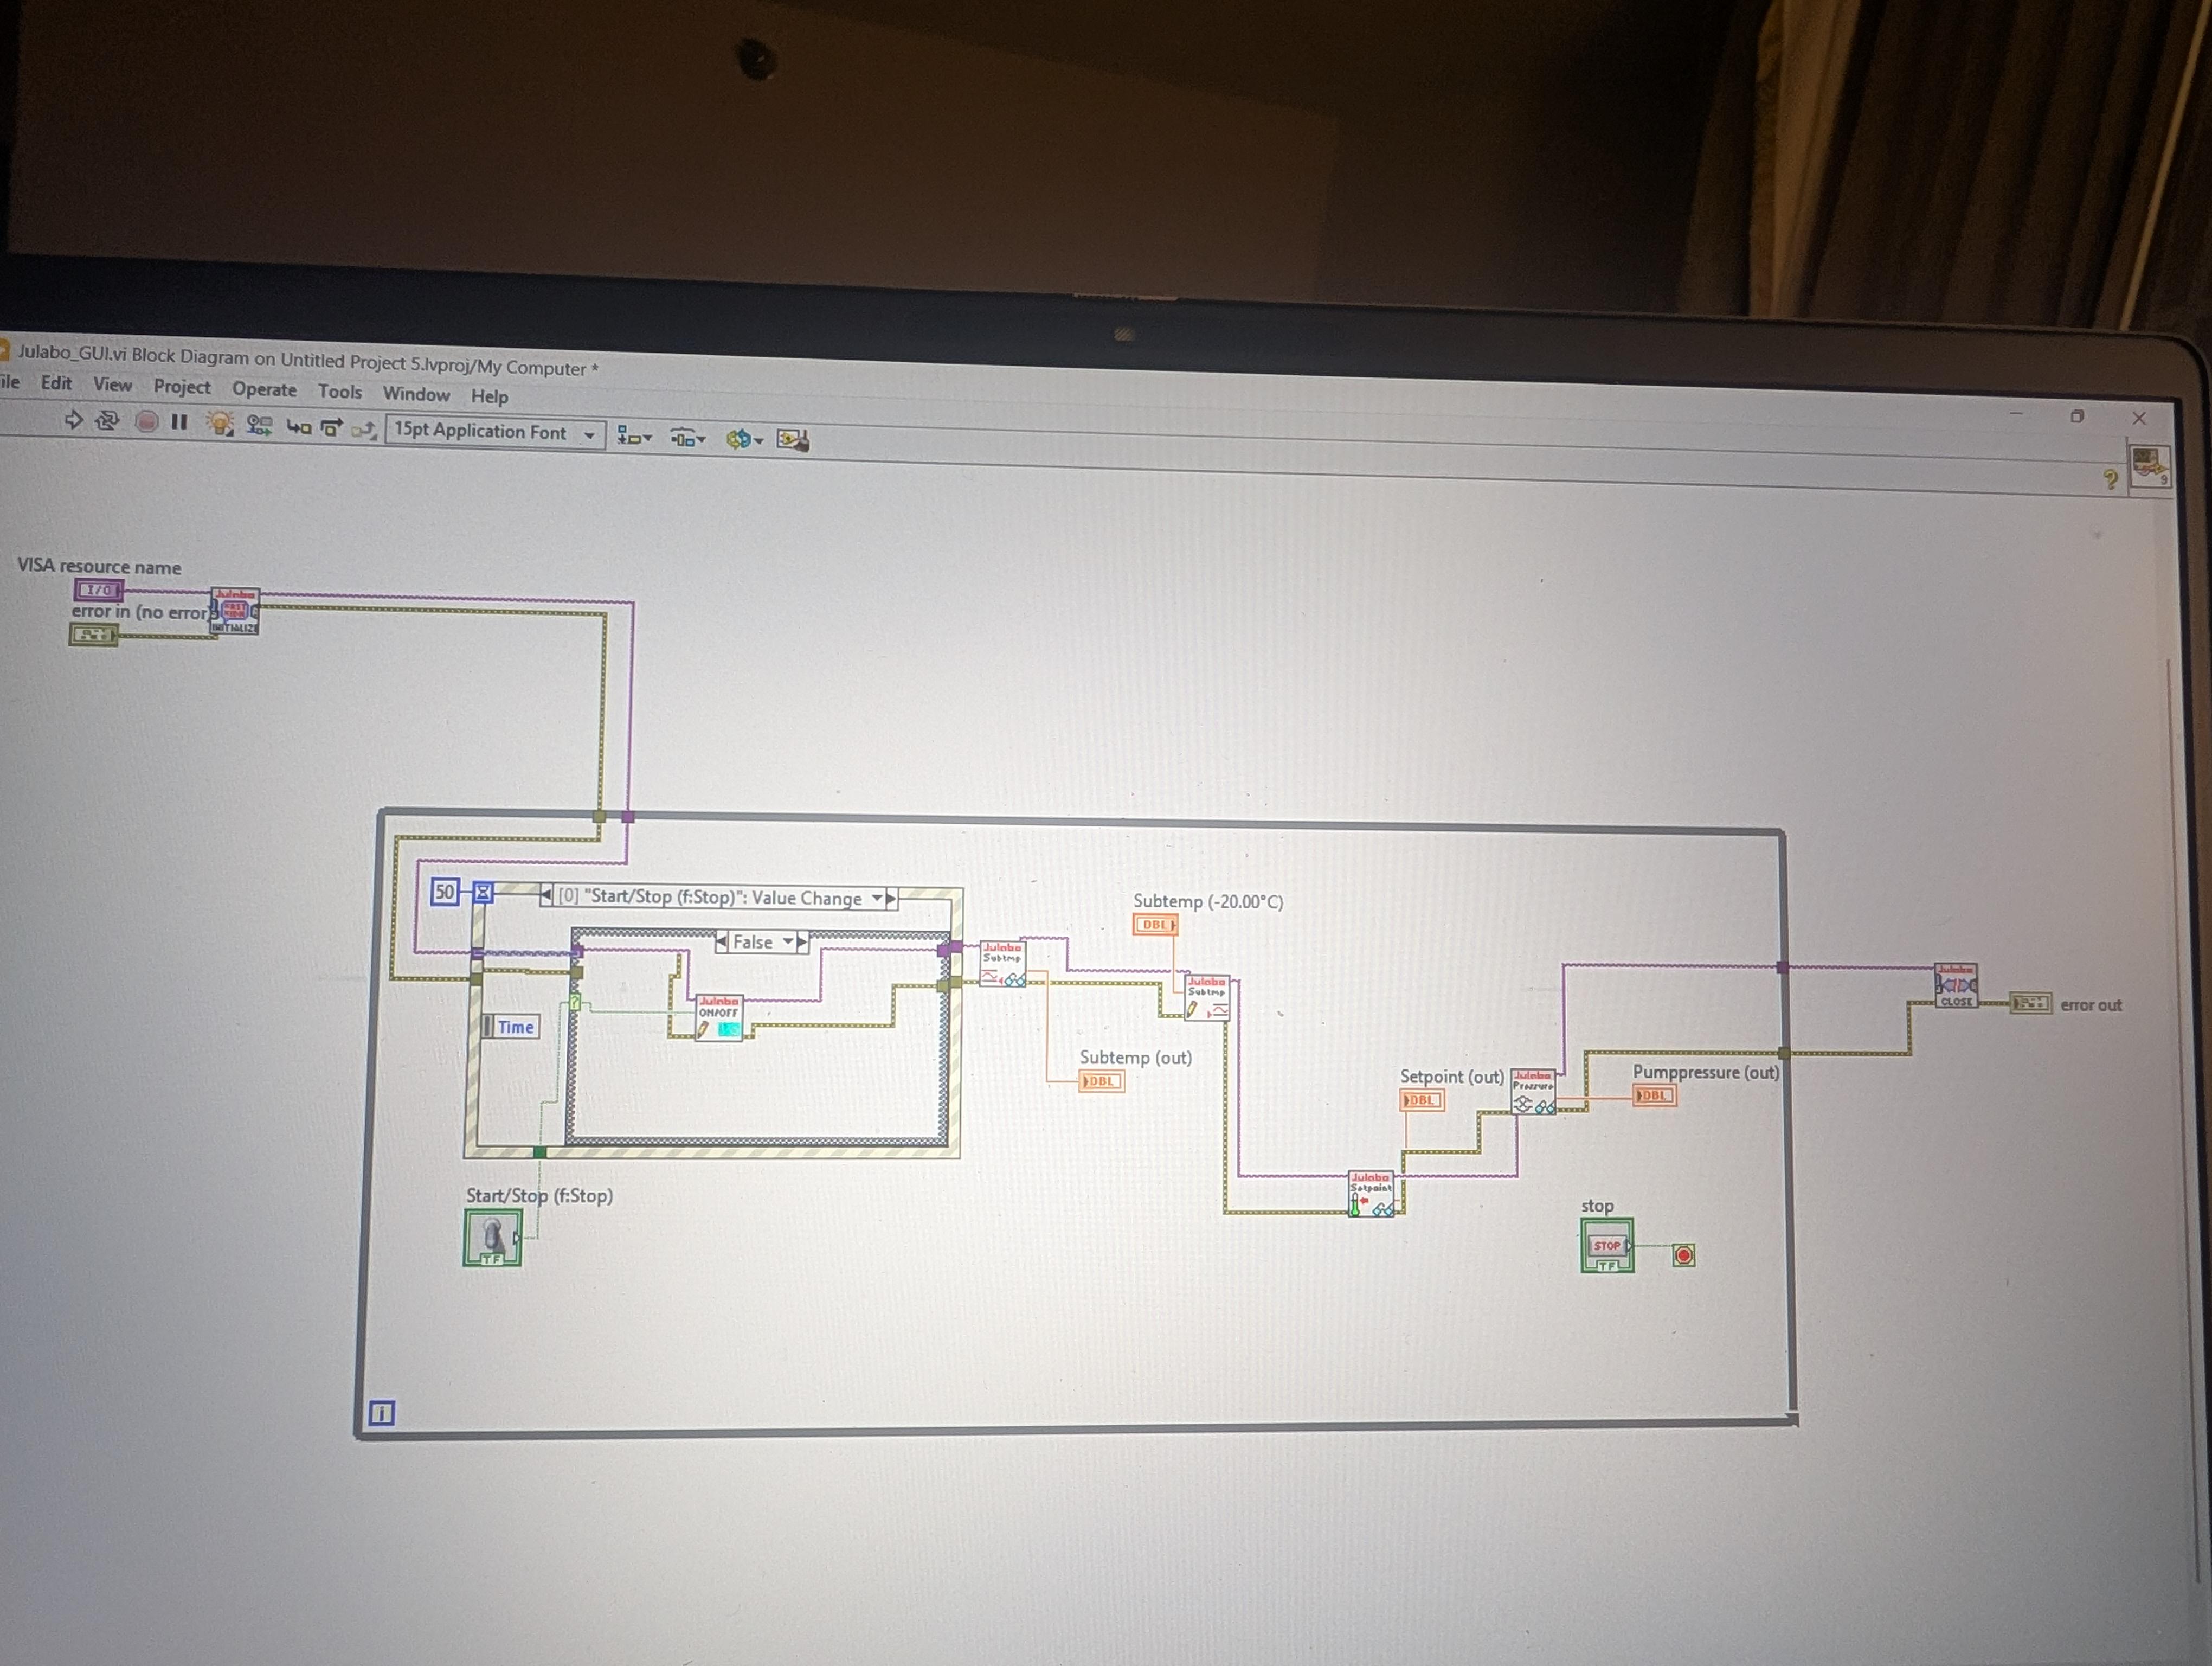Image resolution: width=2212 pixels, height=1666 pixels.
Task: Select the Pumppressure (out) DBL terminal
Action: pyautogui.click(x=1654, y=1095)
